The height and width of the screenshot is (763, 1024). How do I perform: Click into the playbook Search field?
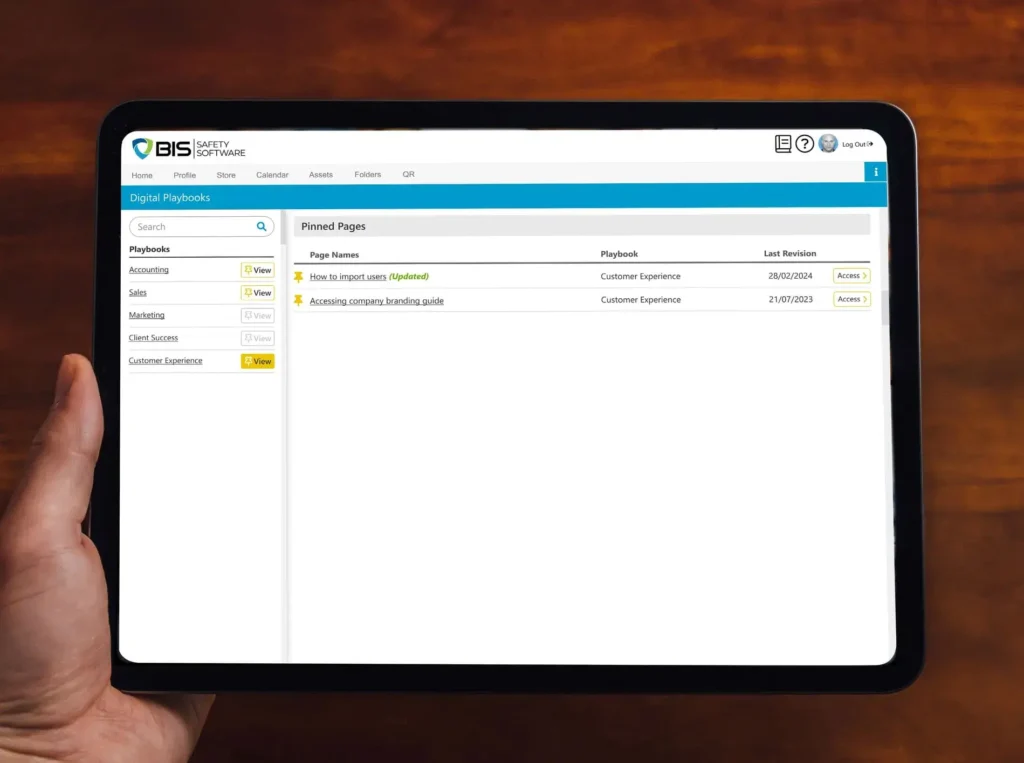coord(192,227)
